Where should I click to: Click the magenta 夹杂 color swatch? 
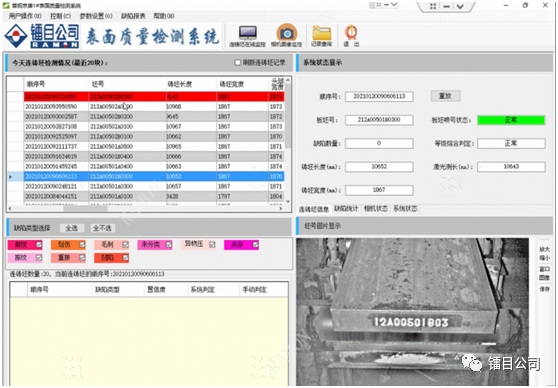(x=238, y=245)
